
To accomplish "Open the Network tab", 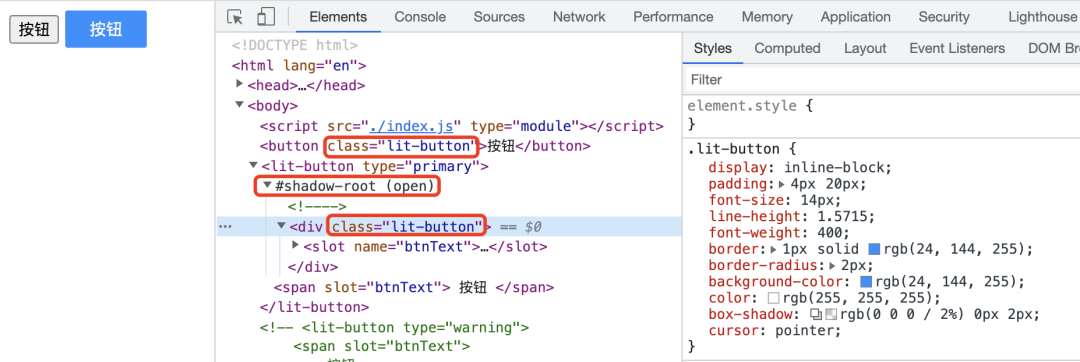I will coord(579,17).
